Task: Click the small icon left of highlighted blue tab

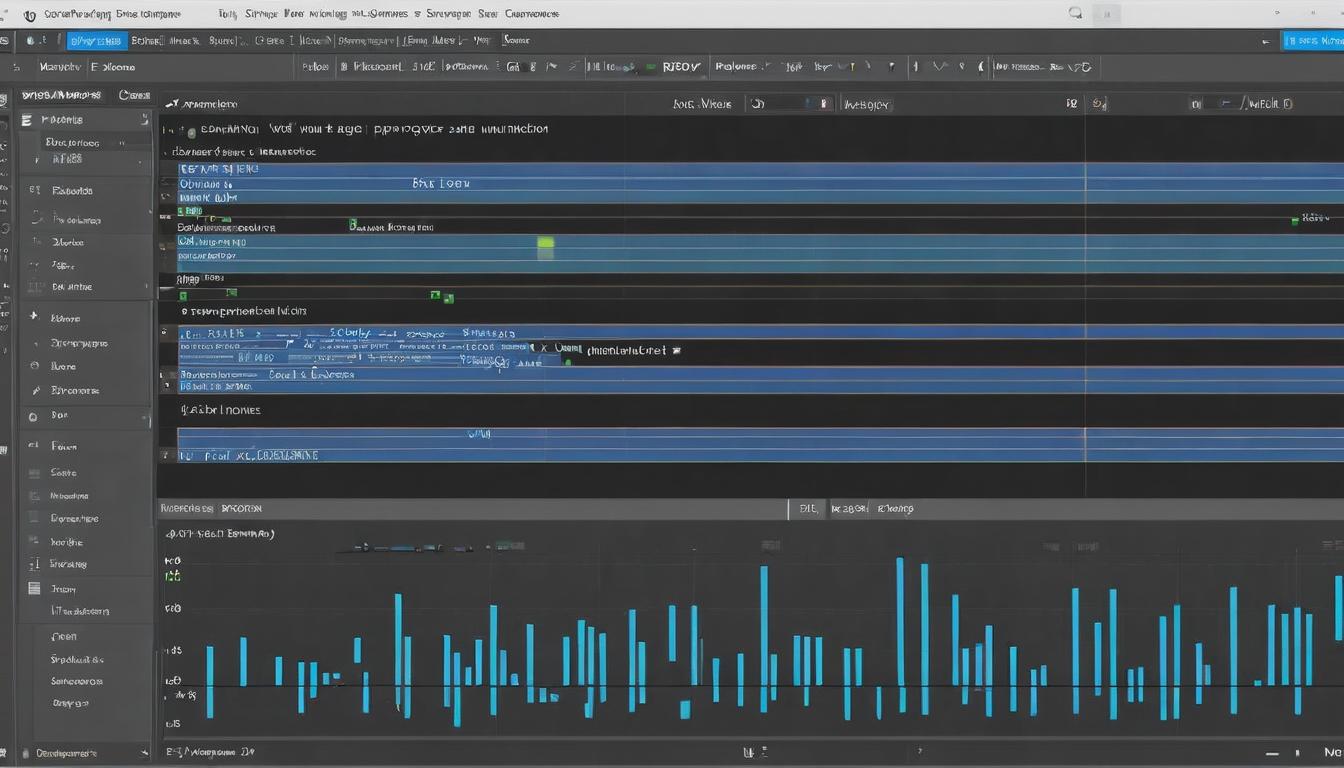Action: coord(30,40)
